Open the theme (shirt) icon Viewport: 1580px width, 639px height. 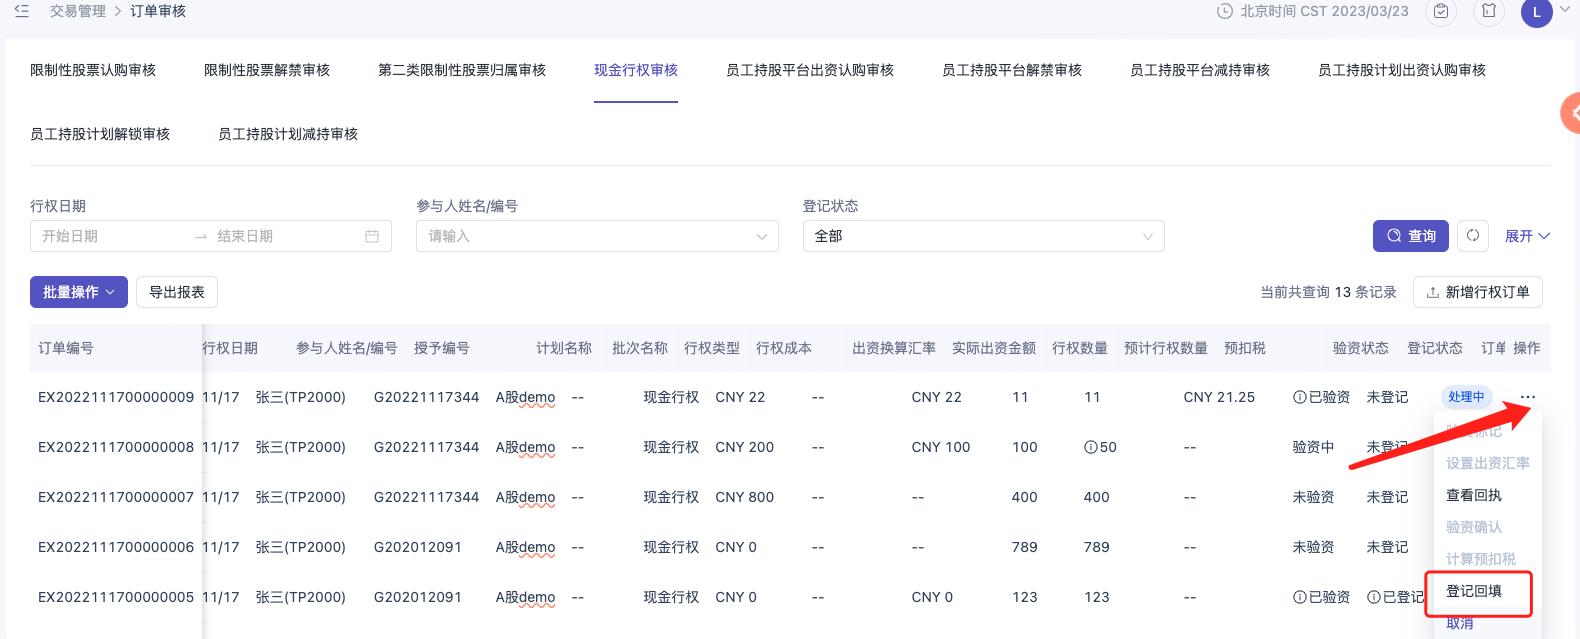pyautogui.click(x=1489, y=11)
